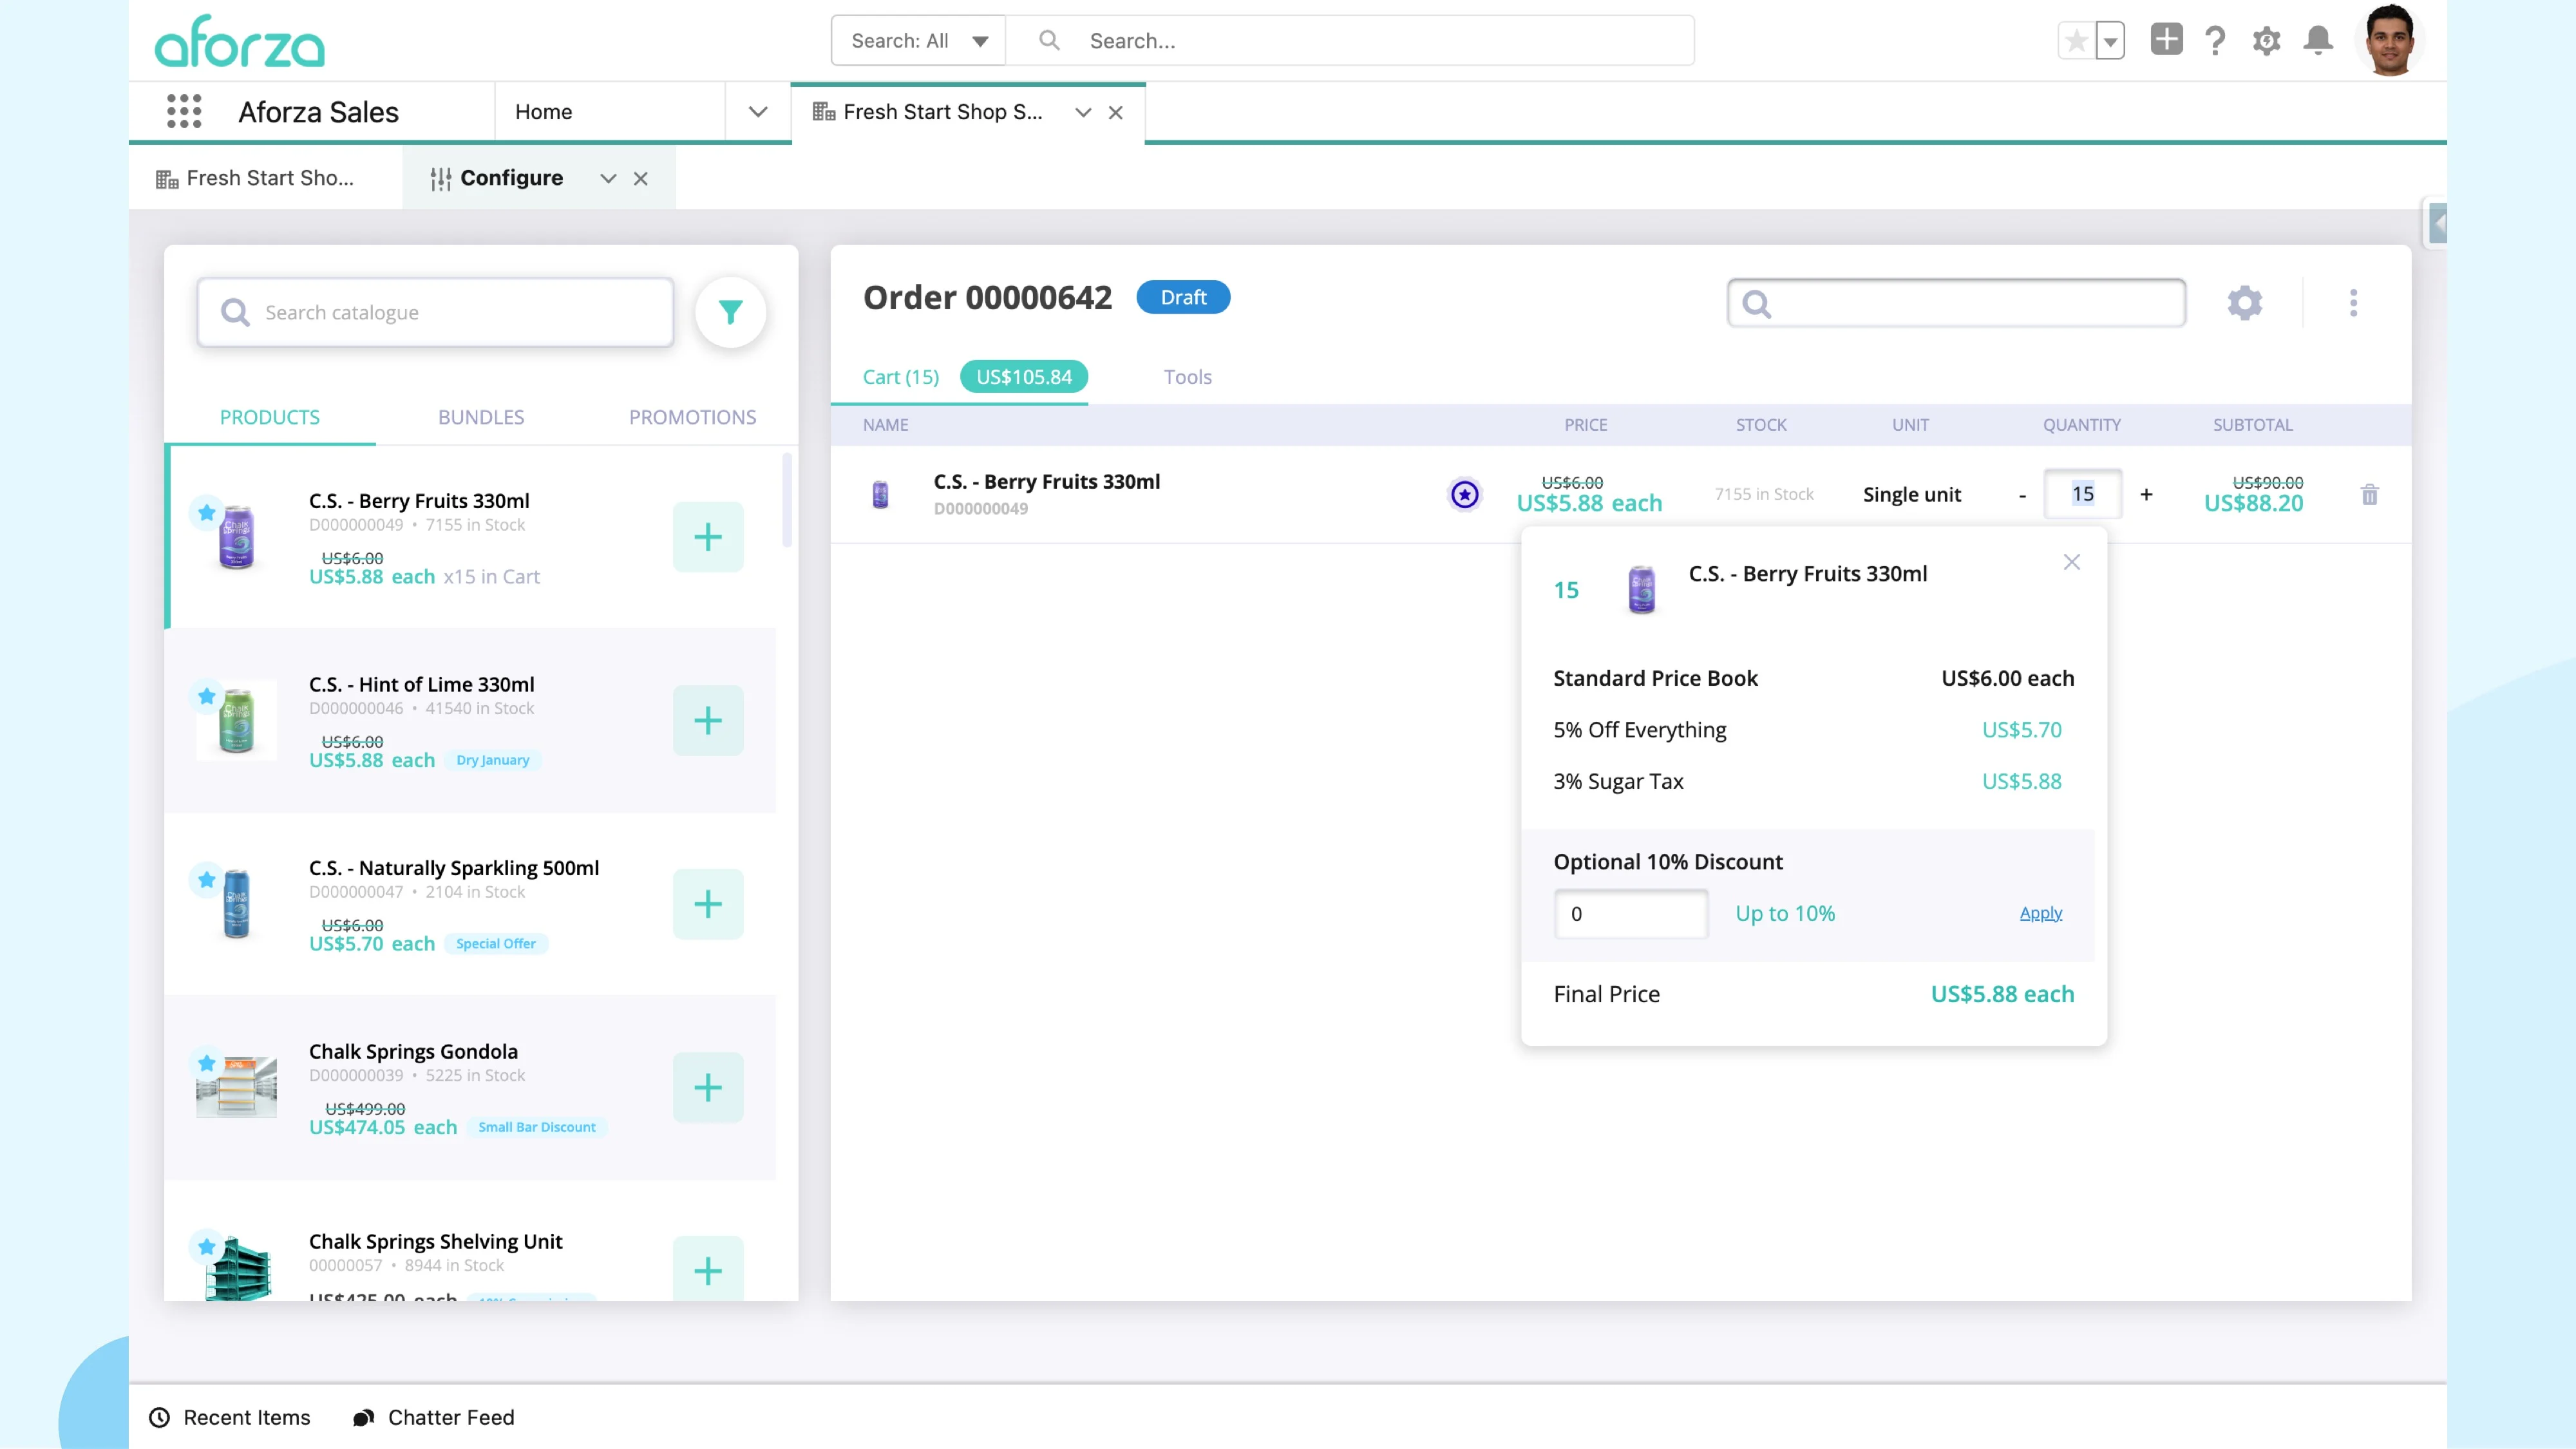Apply the optional discount
This screenshot has width=2576, height=1449.
pos(2040,913)
